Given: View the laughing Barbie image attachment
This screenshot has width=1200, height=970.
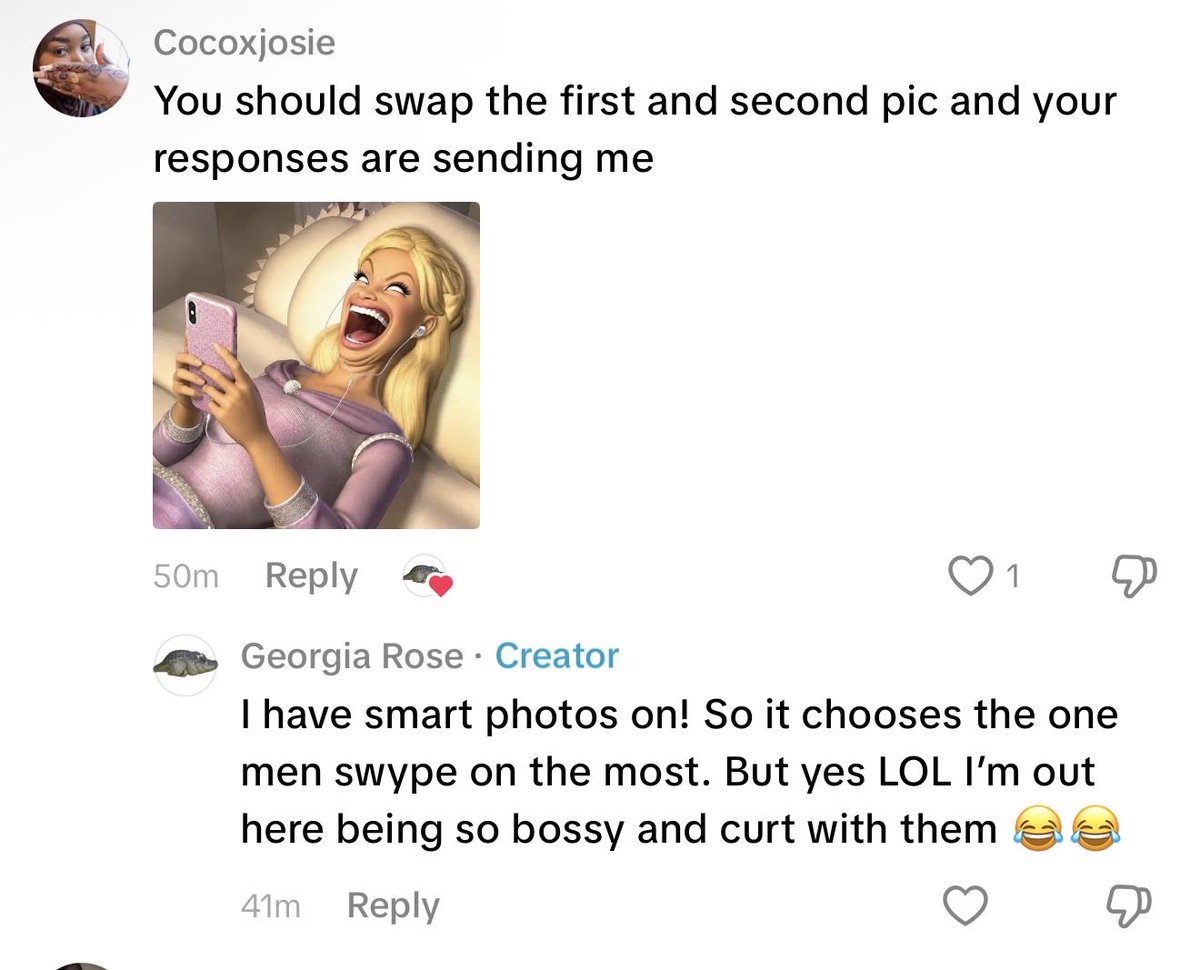Looking at the screenshot, I should 316,365.
